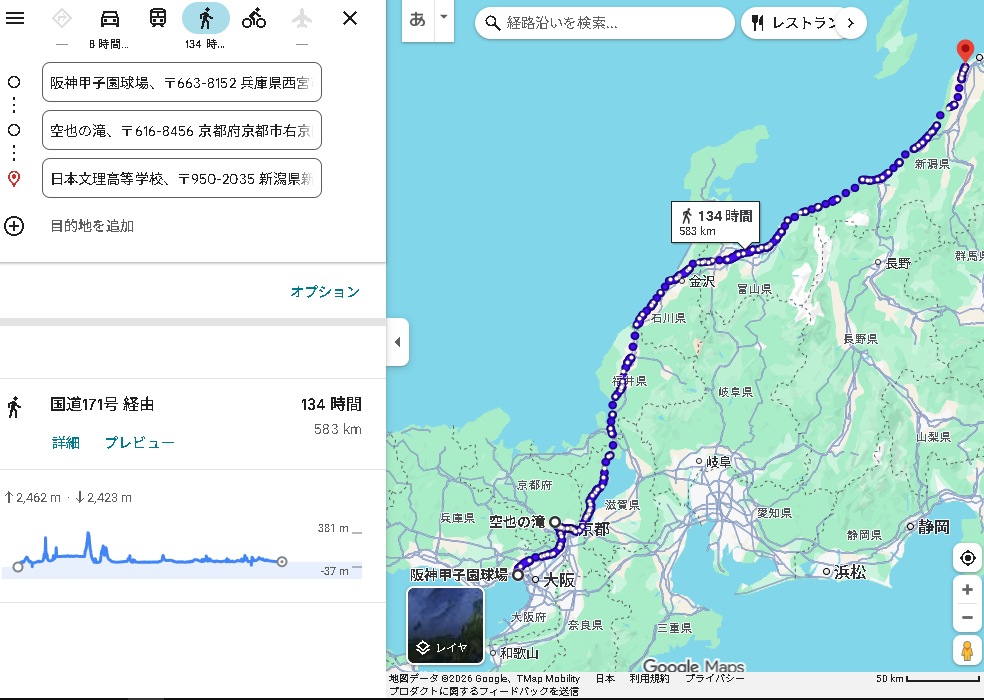Click プレビュー to preview the route
The image size is (984, 700).
click(x=140, y=443)
